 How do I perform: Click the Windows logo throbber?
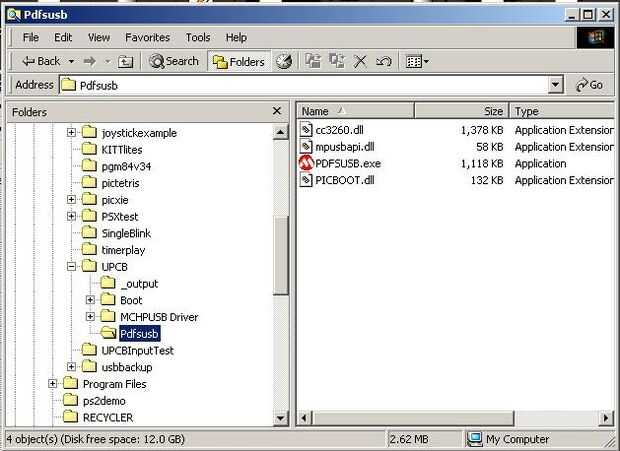tap(595, 38)
